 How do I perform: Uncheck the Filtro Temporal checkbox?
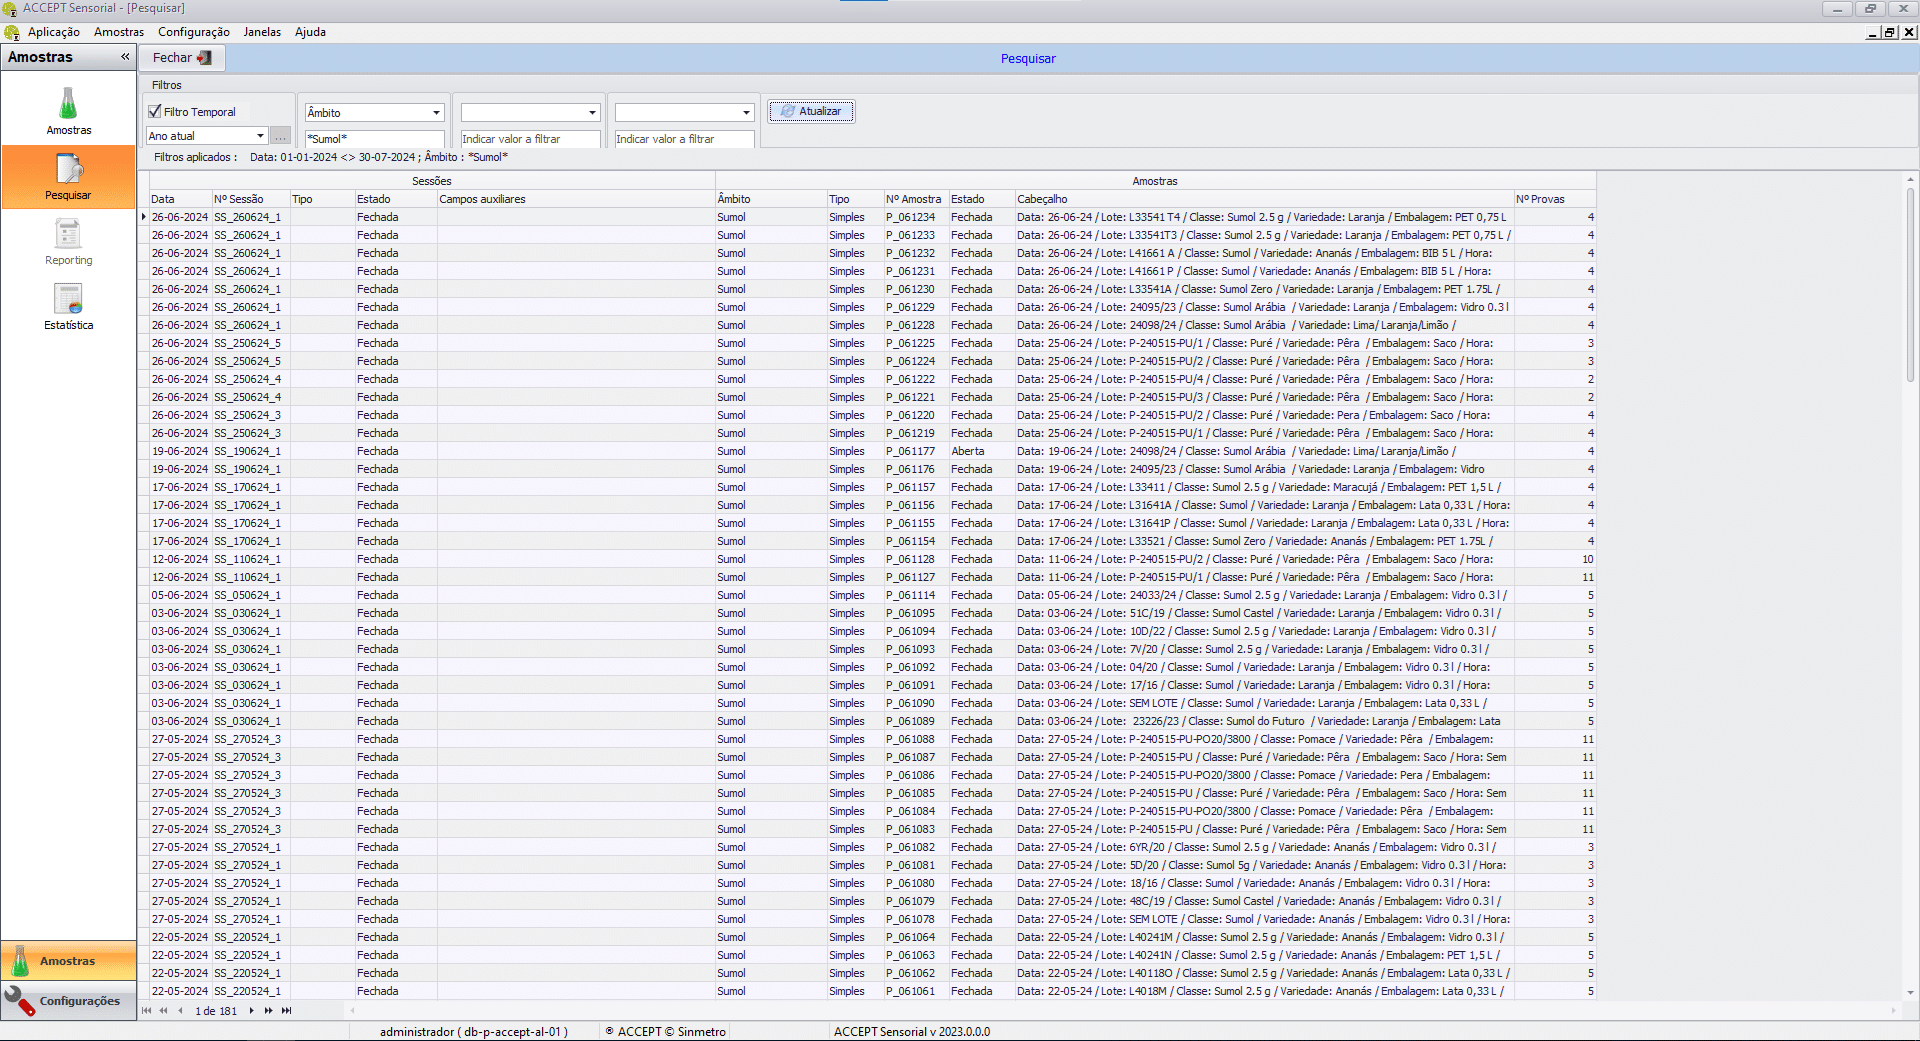155,112
